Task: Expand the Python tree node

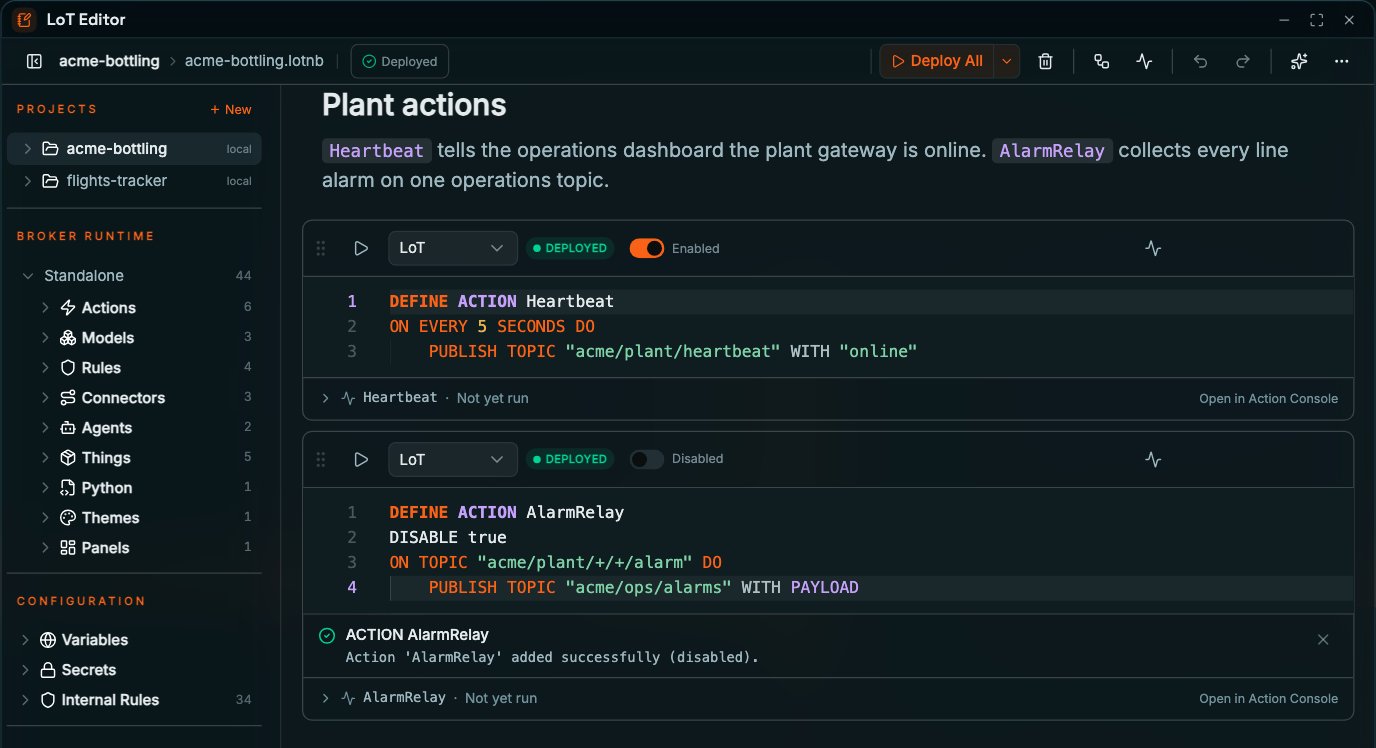Action: 45,488
